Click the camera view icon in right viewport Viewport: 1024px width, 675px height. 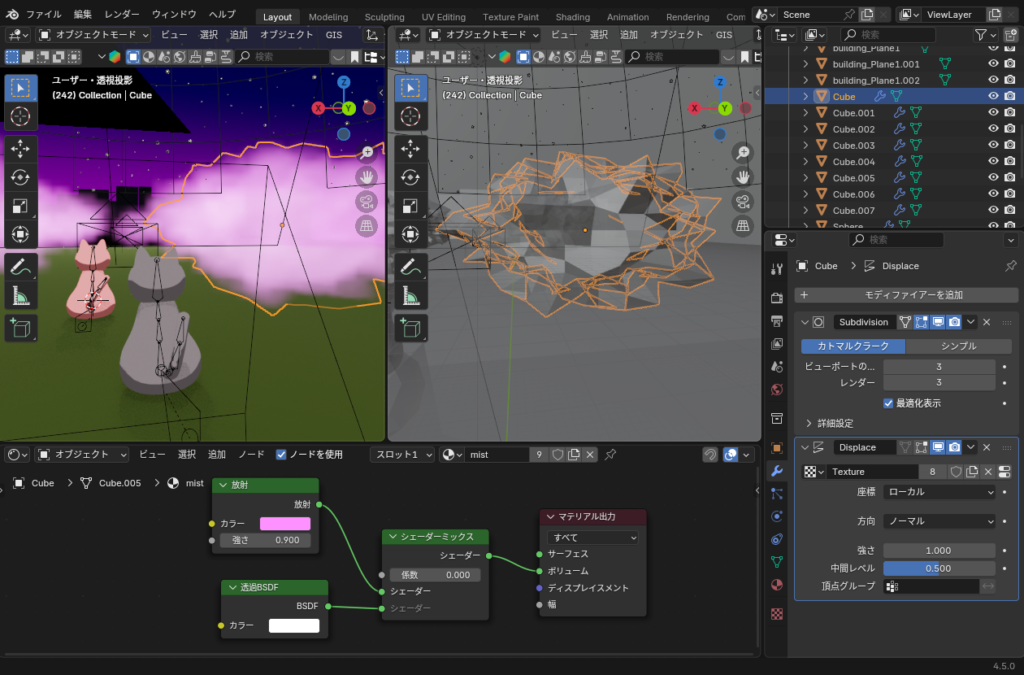click(742, 201)
